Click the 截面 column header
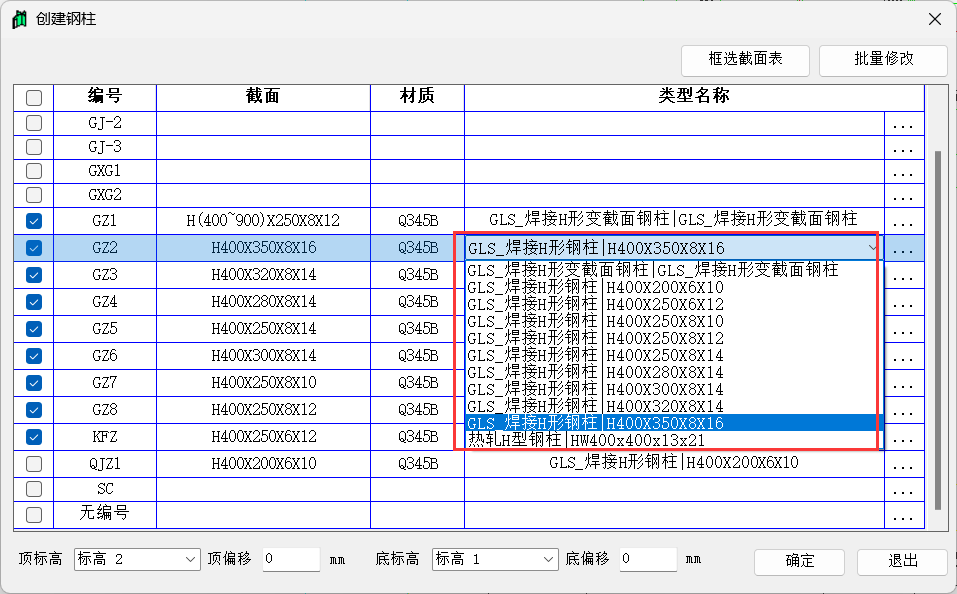This screenshot has width=957, height=594. [x=263, y=97]
